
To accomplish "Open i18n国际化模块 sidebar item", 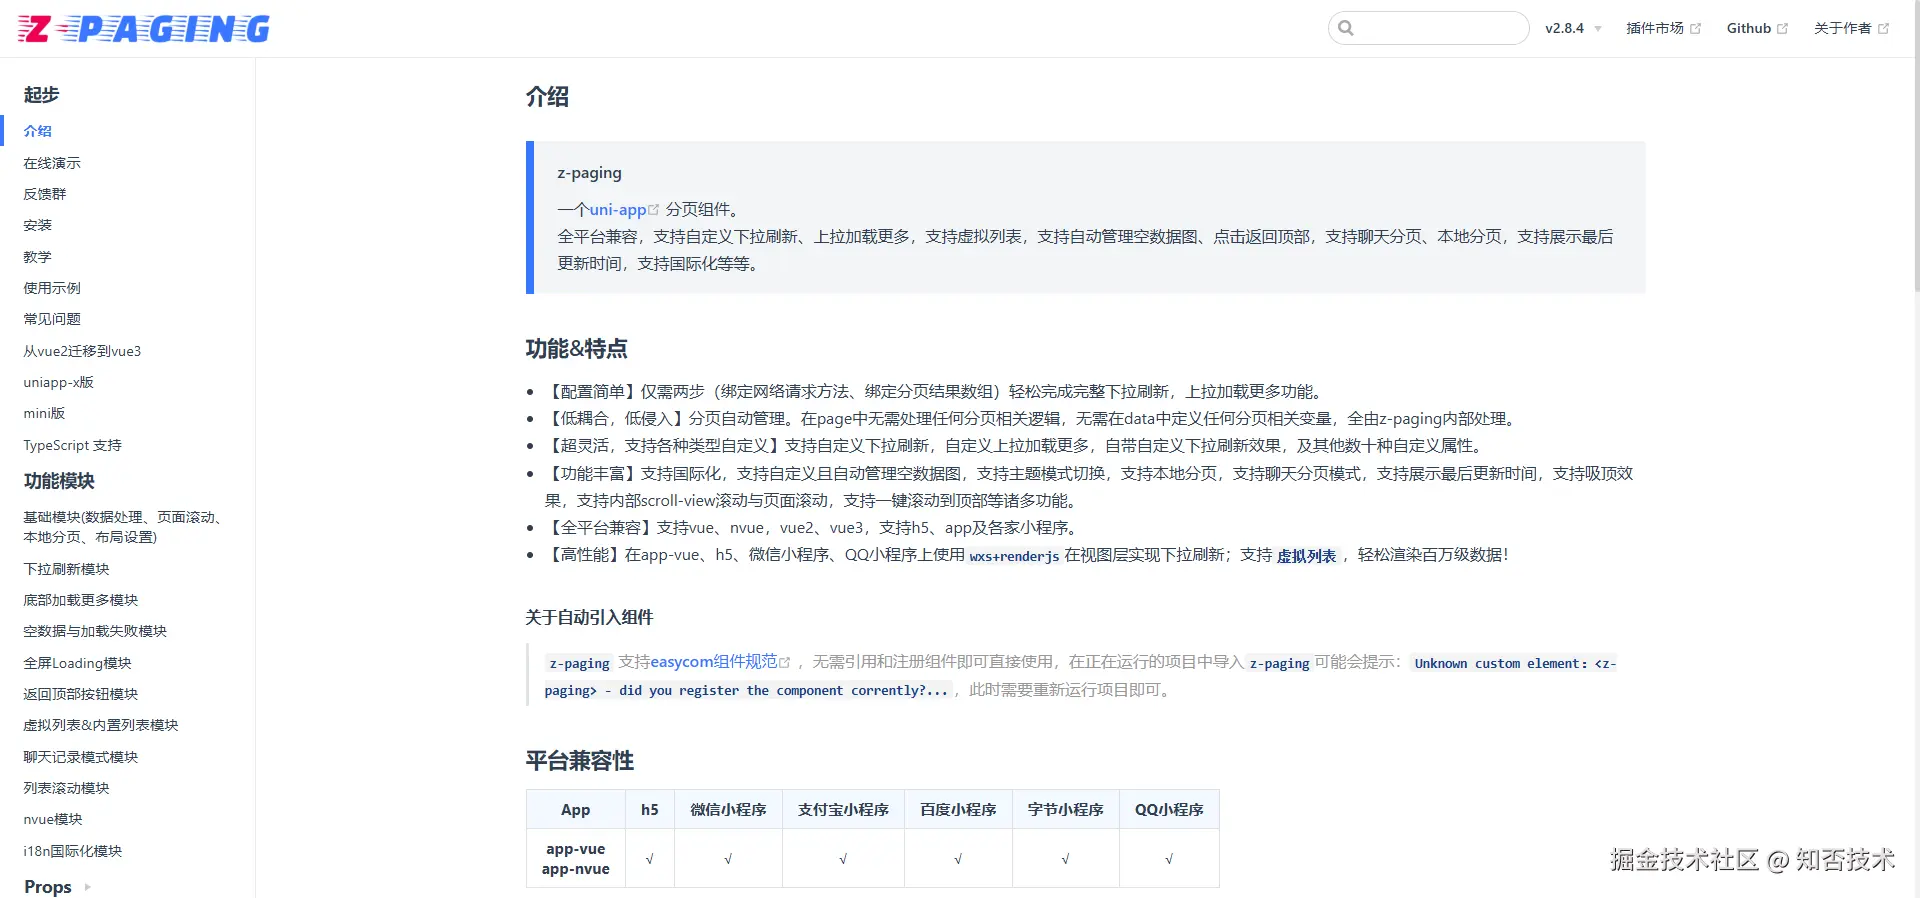I will point(73,851).
